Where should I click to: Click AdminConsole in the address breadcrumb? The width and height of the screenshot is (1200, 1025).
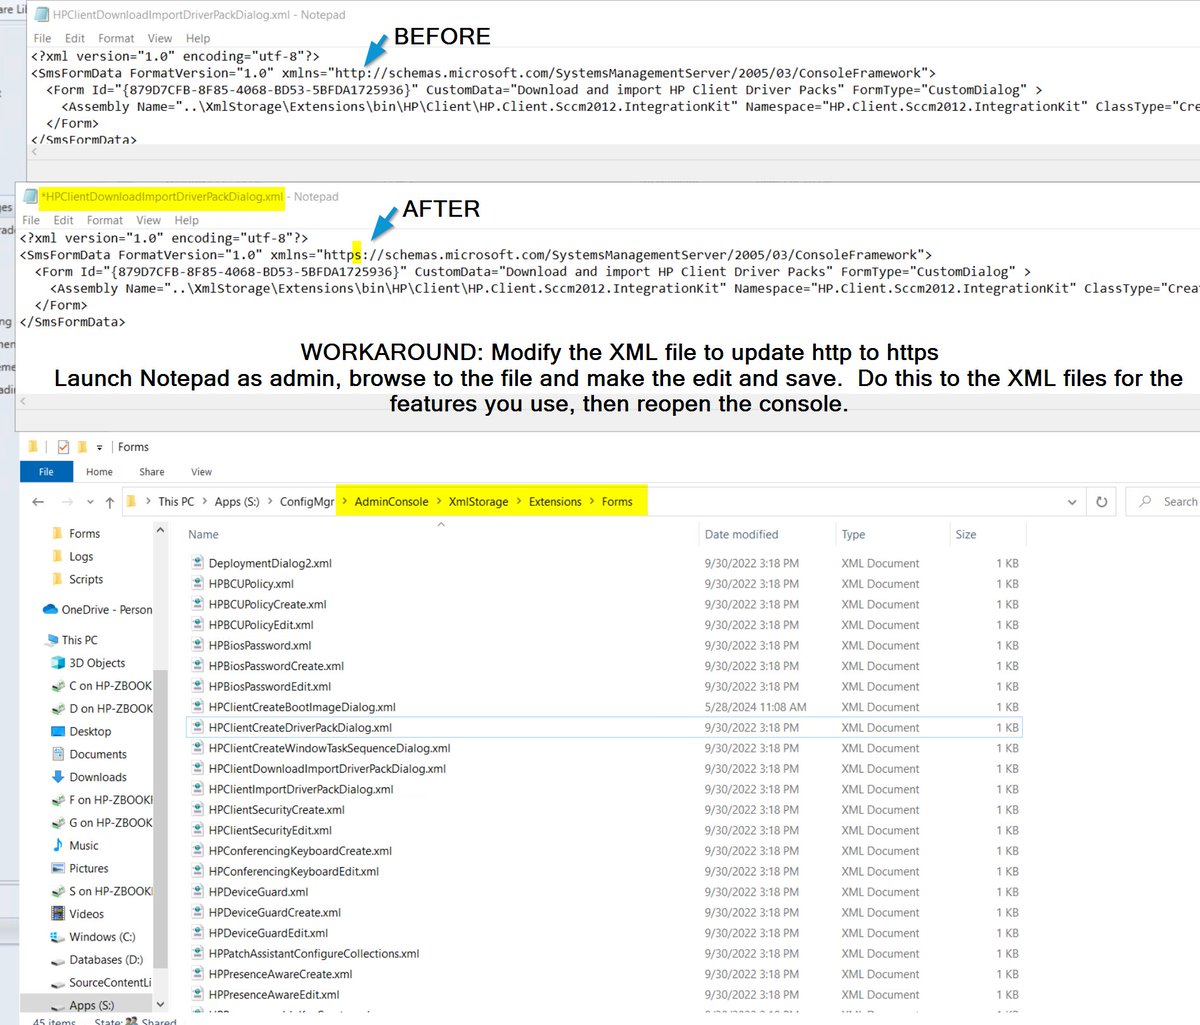click(391, 502)
